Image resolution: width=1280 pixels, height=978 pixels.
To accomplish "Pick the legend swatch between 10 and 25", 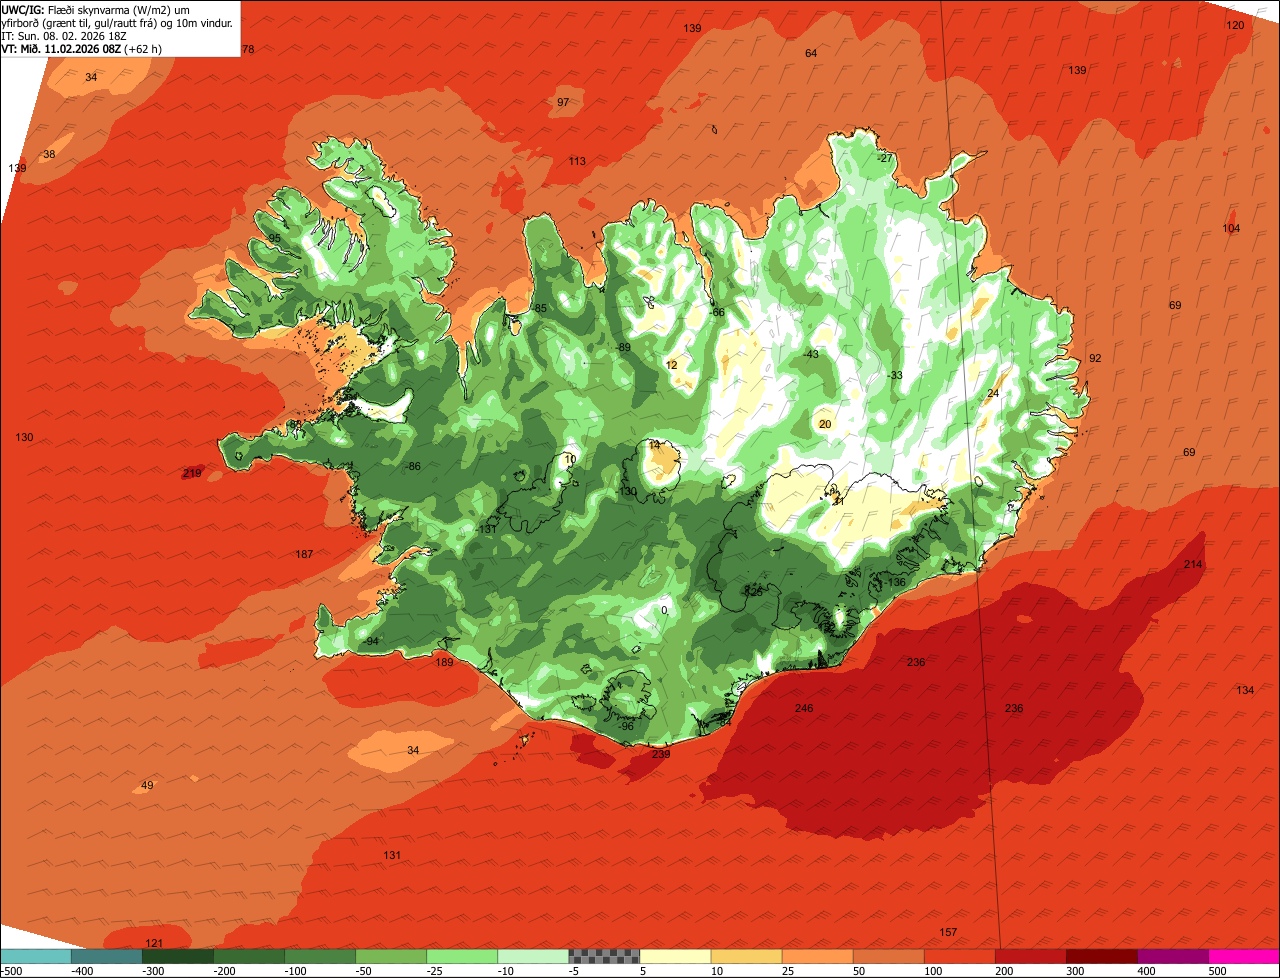I will (746, 956).
